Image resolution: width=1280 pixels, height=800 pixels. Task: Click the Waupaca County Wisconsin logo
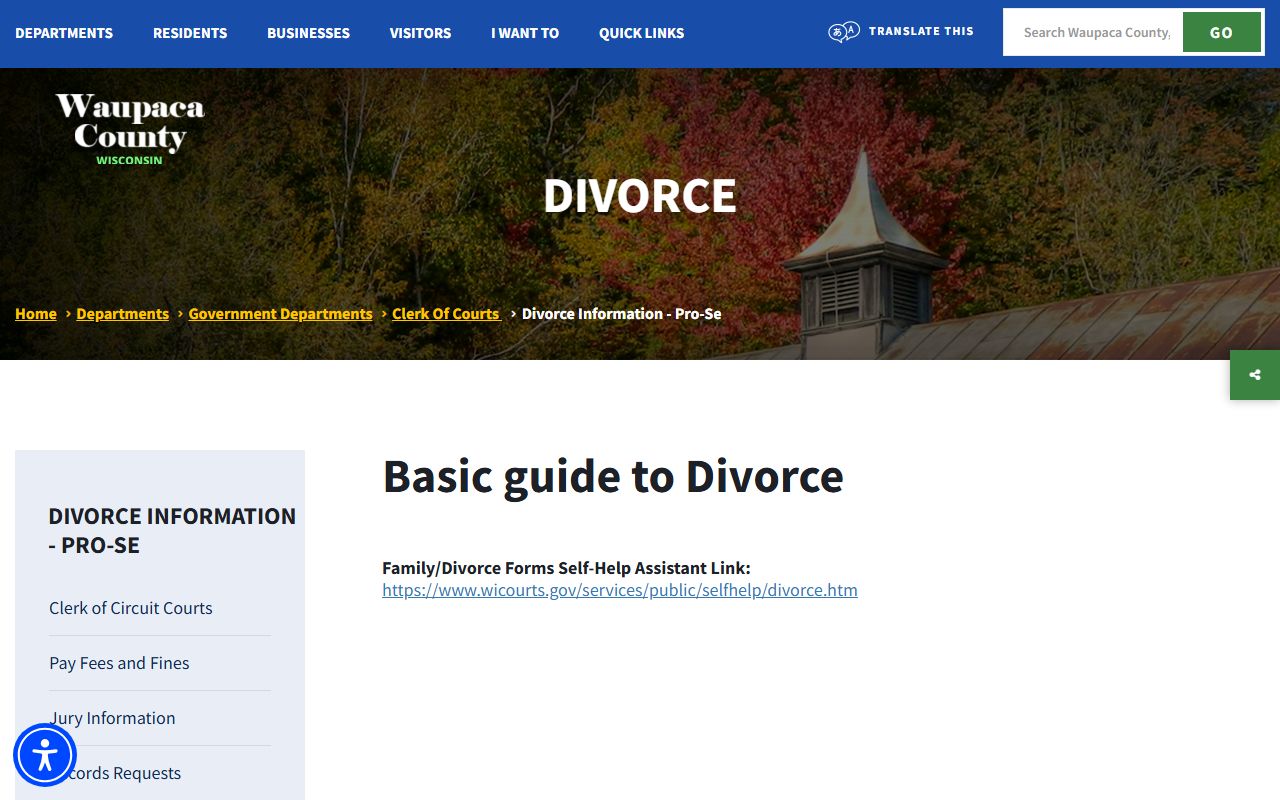tap(130, 129)
